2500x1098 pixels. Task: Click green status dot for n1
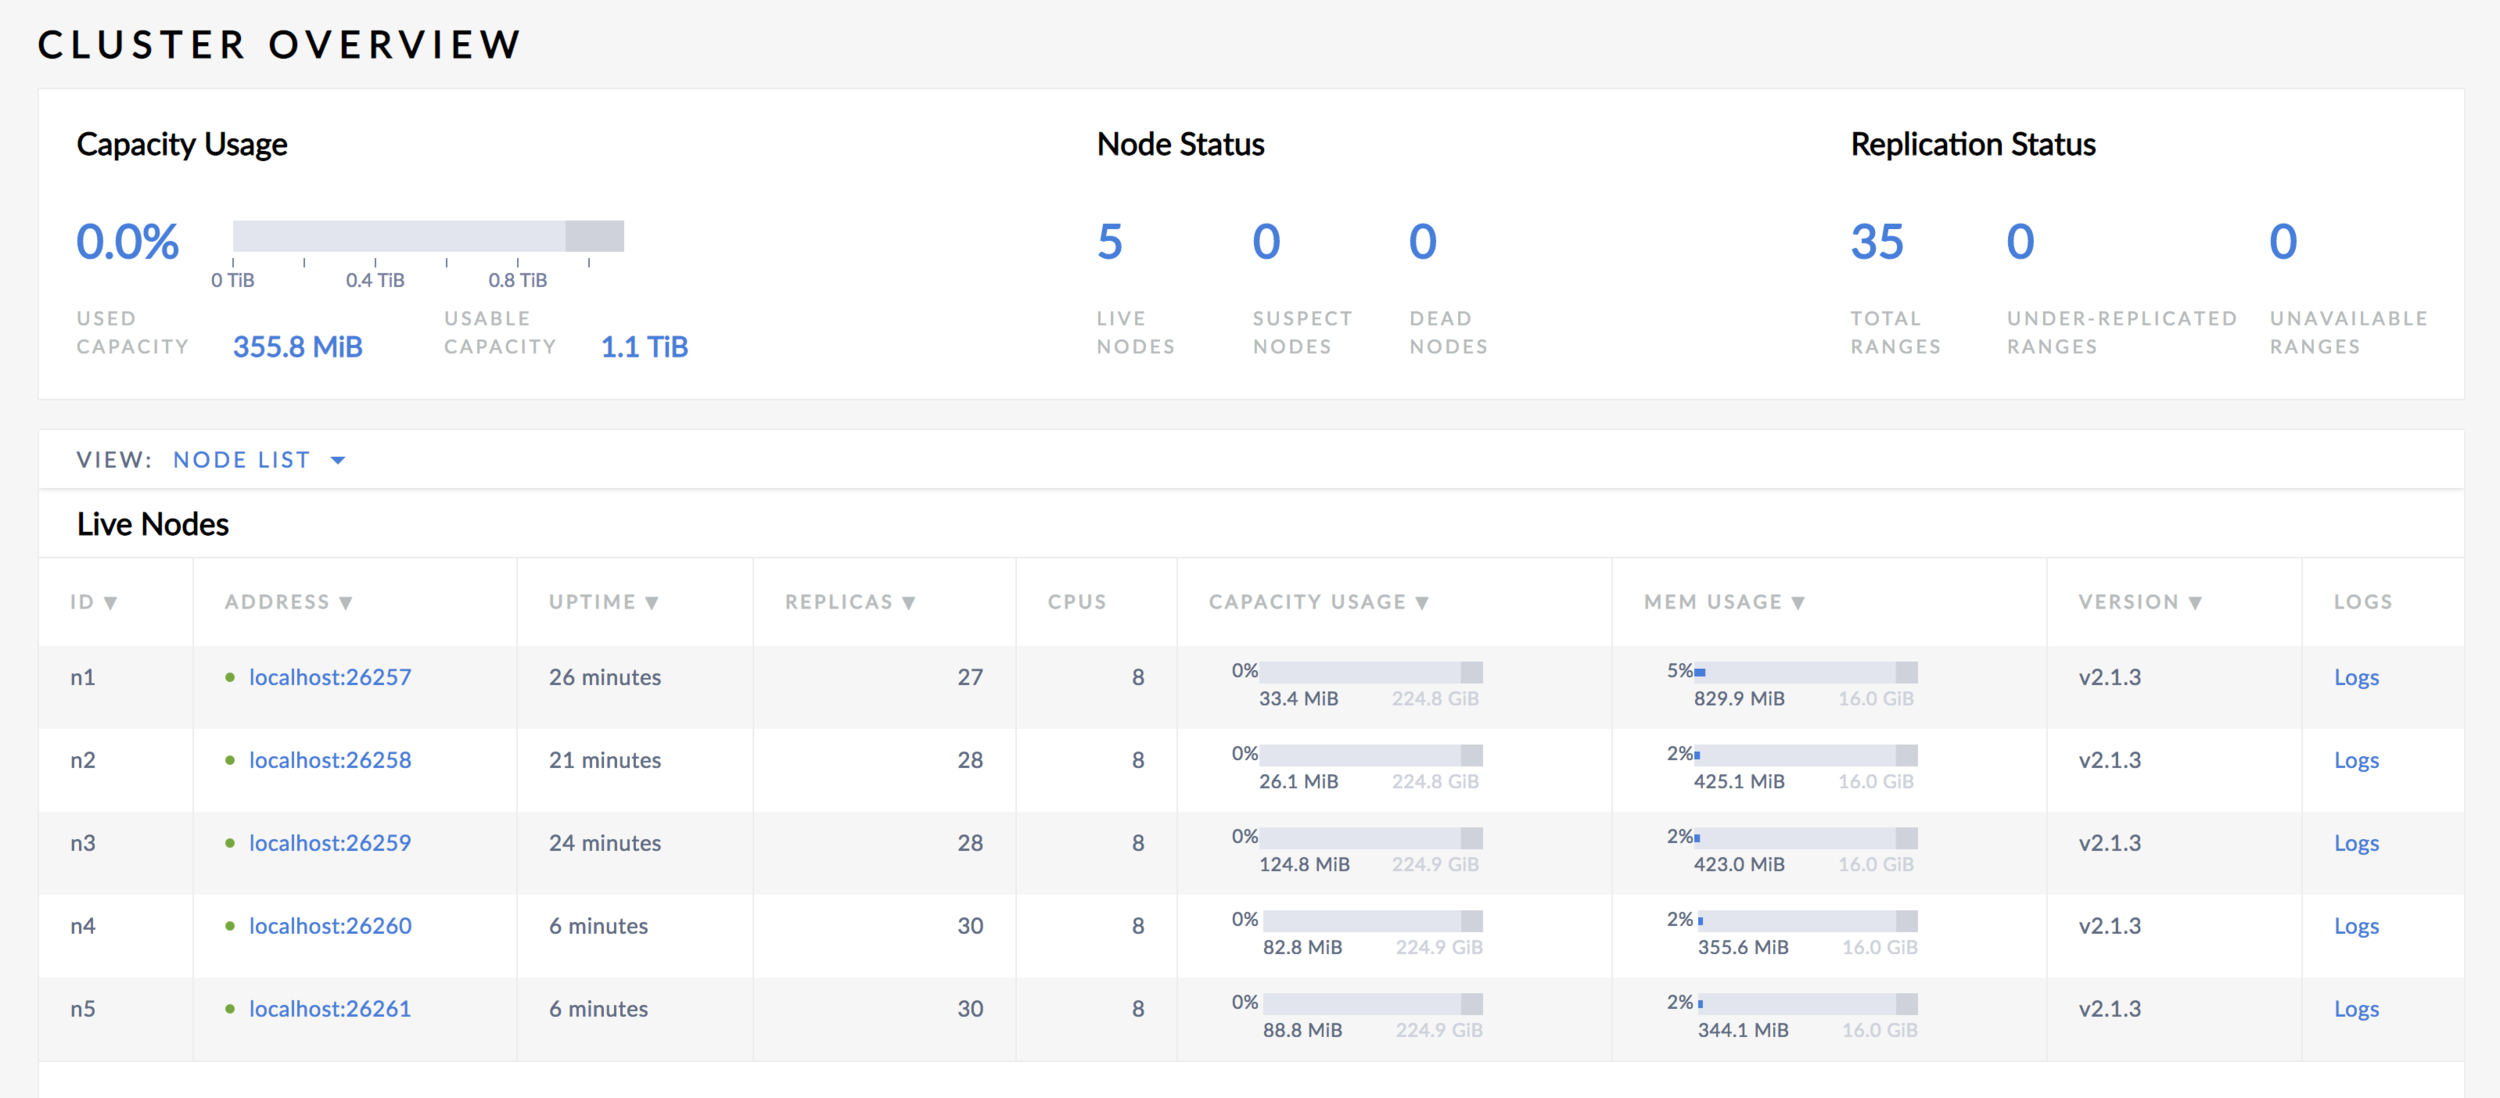click(x=230, y=678)
